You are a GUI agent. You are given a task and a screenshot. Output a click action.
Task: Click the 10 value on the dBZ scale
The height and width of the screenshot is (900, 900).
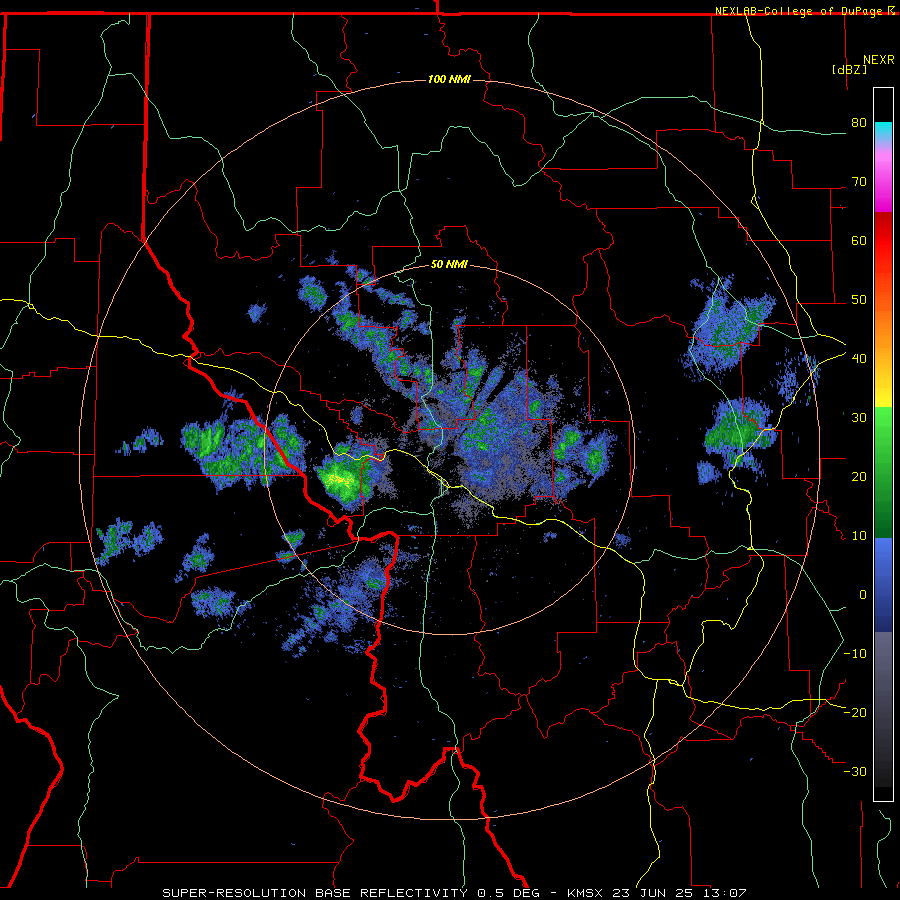859,536
